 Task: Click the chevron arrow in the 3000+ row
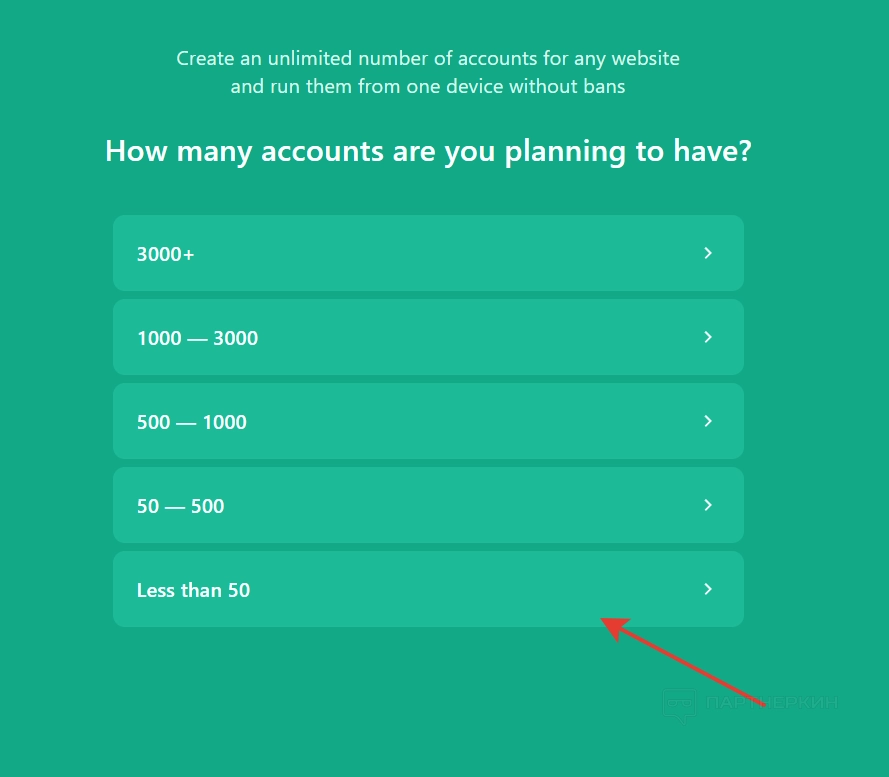[x=708, y=253]
